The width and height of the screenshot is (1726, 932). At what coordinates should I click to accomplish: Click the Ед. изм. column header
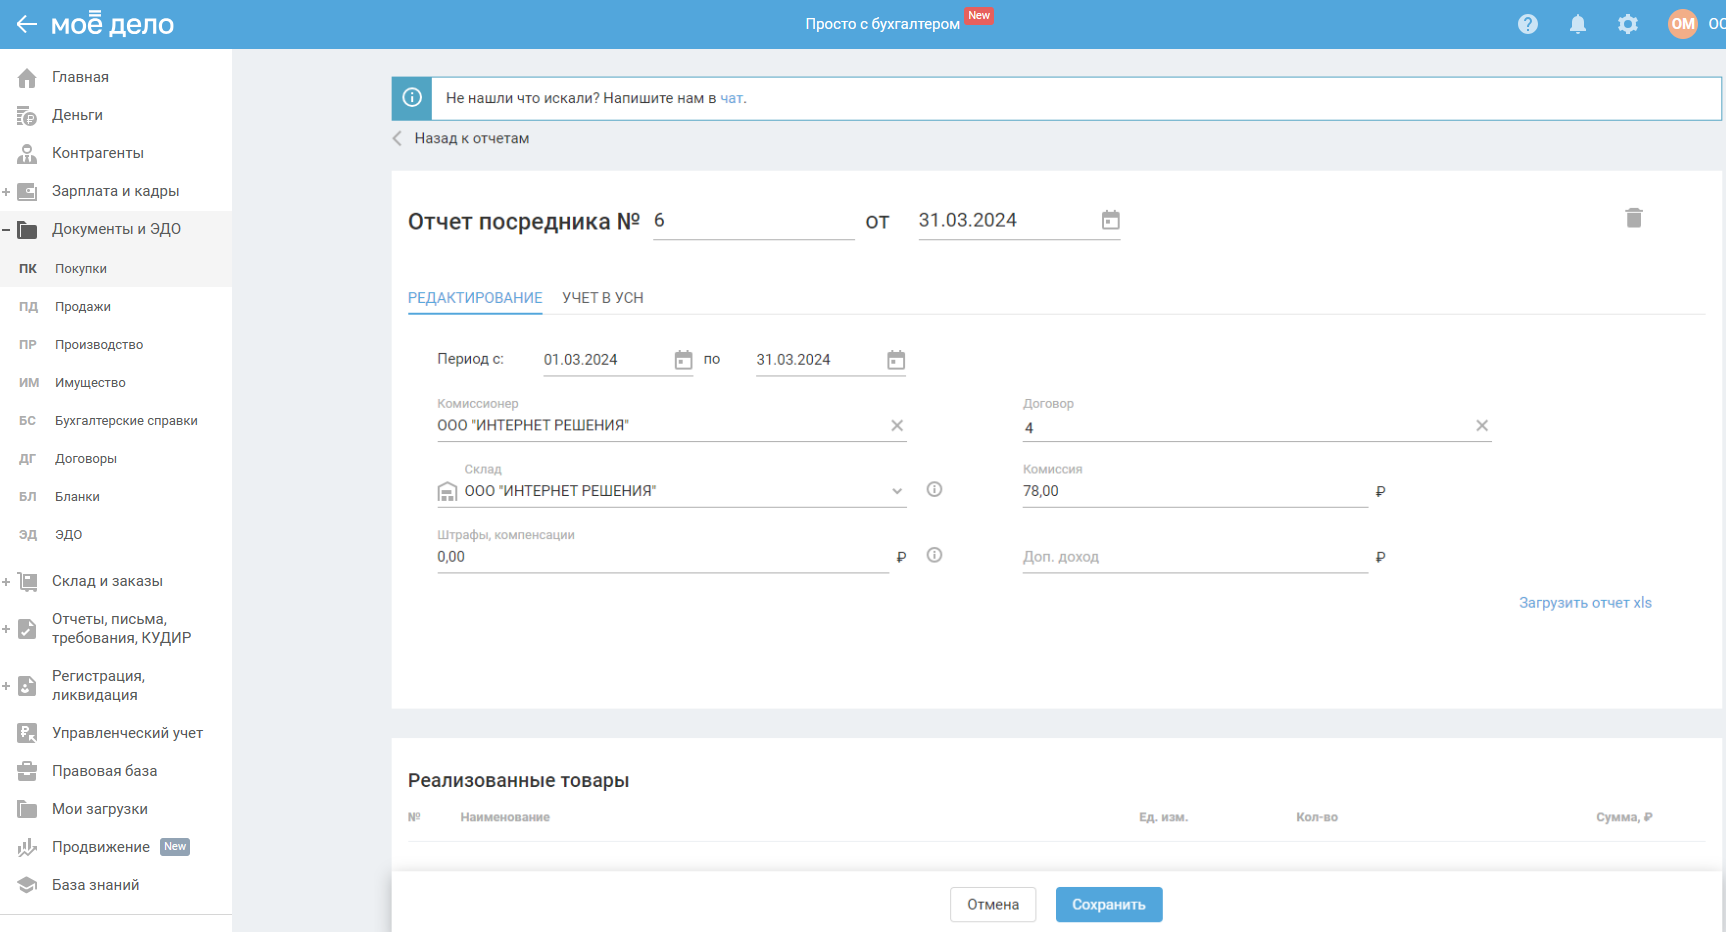[1163, 817]
